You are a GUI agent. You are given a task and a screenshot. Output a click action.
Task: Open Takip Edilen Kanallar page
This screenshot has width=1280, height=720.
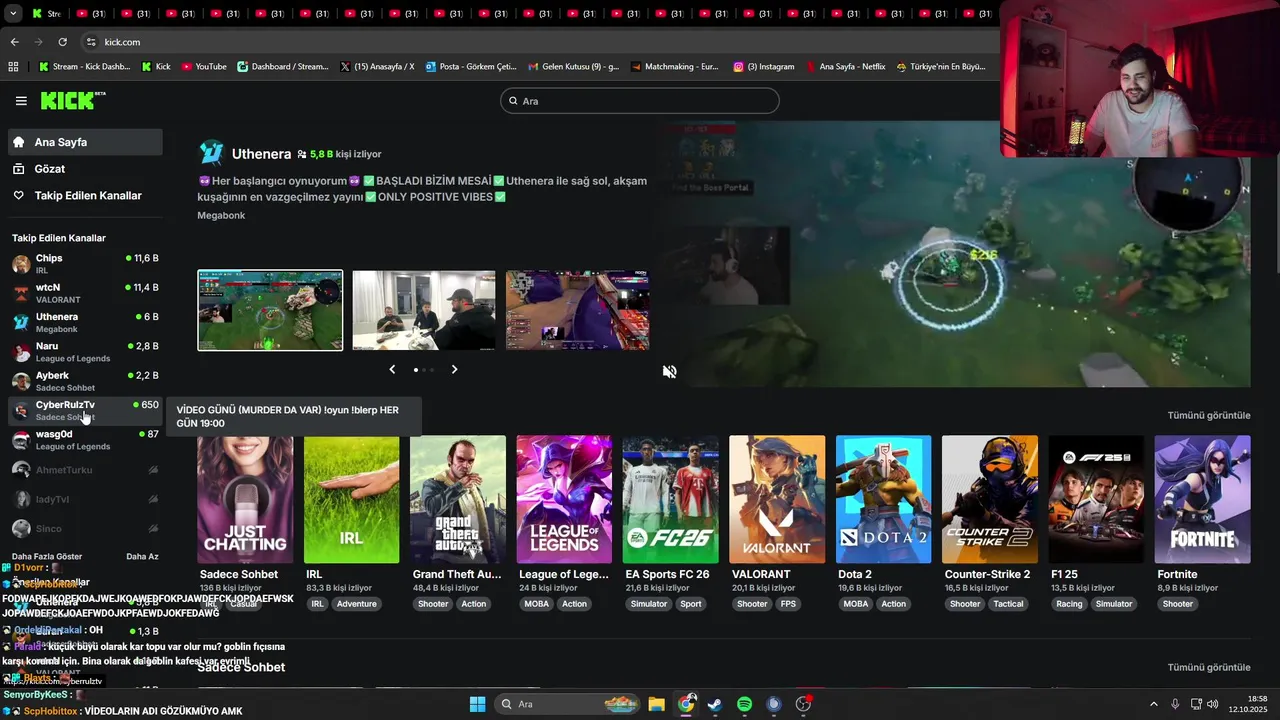(x=85, y=196)
